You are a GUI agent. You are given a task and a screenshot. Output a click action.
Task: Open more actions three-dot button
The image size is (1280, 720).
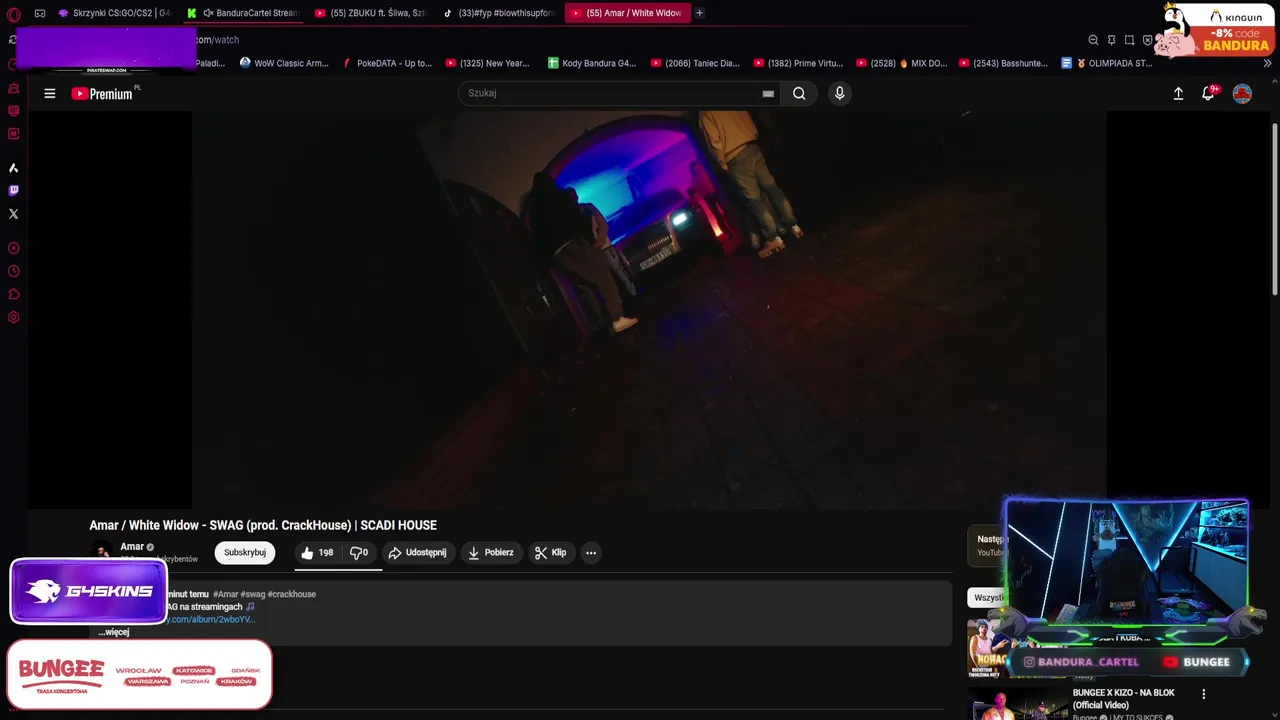591,552
